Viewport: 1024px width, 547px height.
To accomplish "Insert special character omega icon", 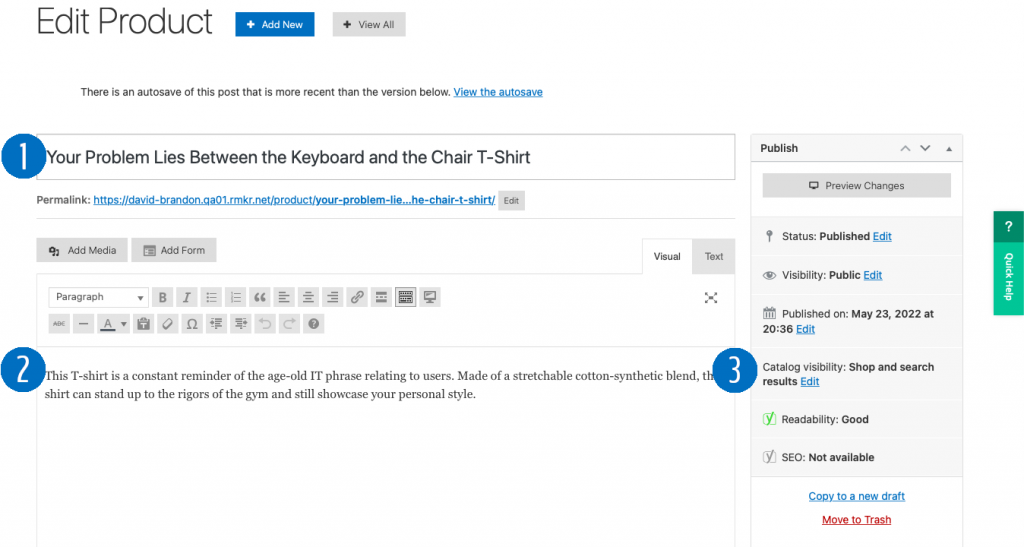I will pos(192,324).
